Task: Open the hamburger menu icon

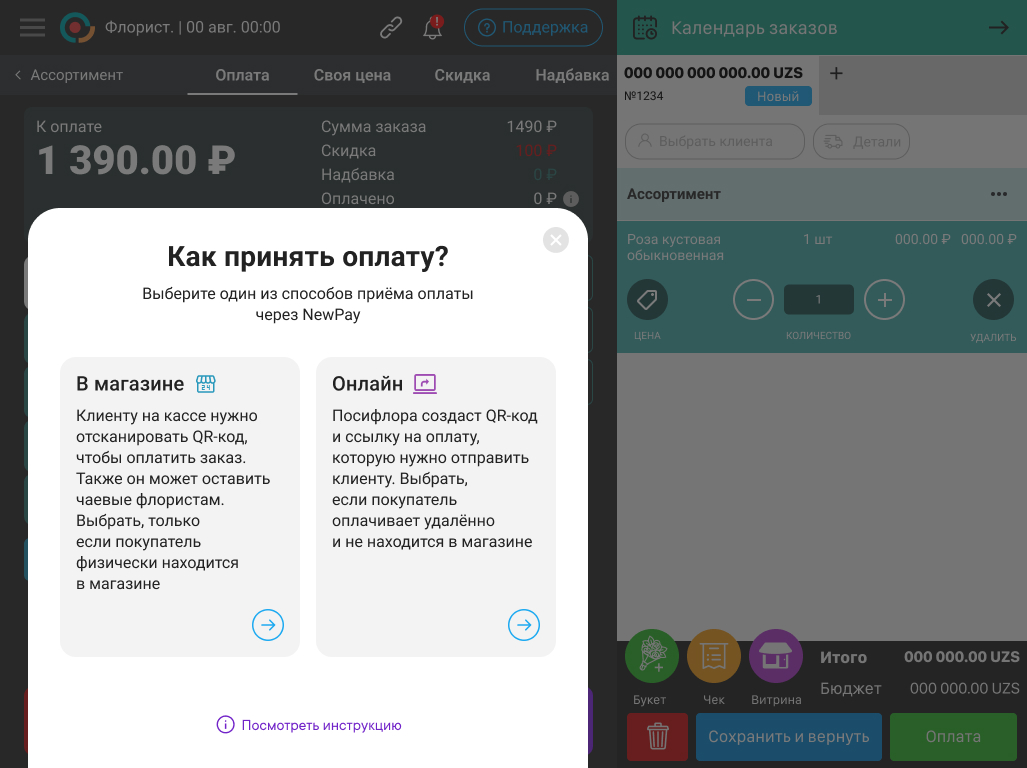Action: coord(33,27)
